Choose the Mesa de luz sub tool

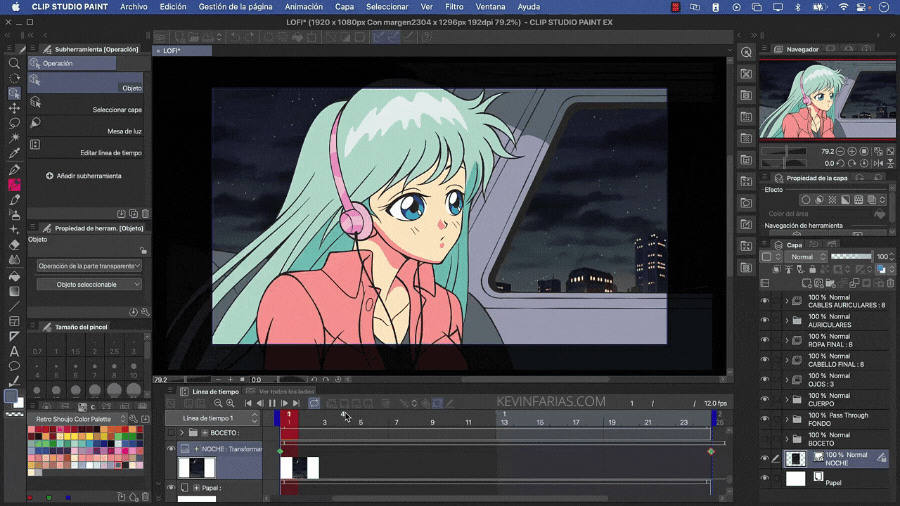(86, 126)
